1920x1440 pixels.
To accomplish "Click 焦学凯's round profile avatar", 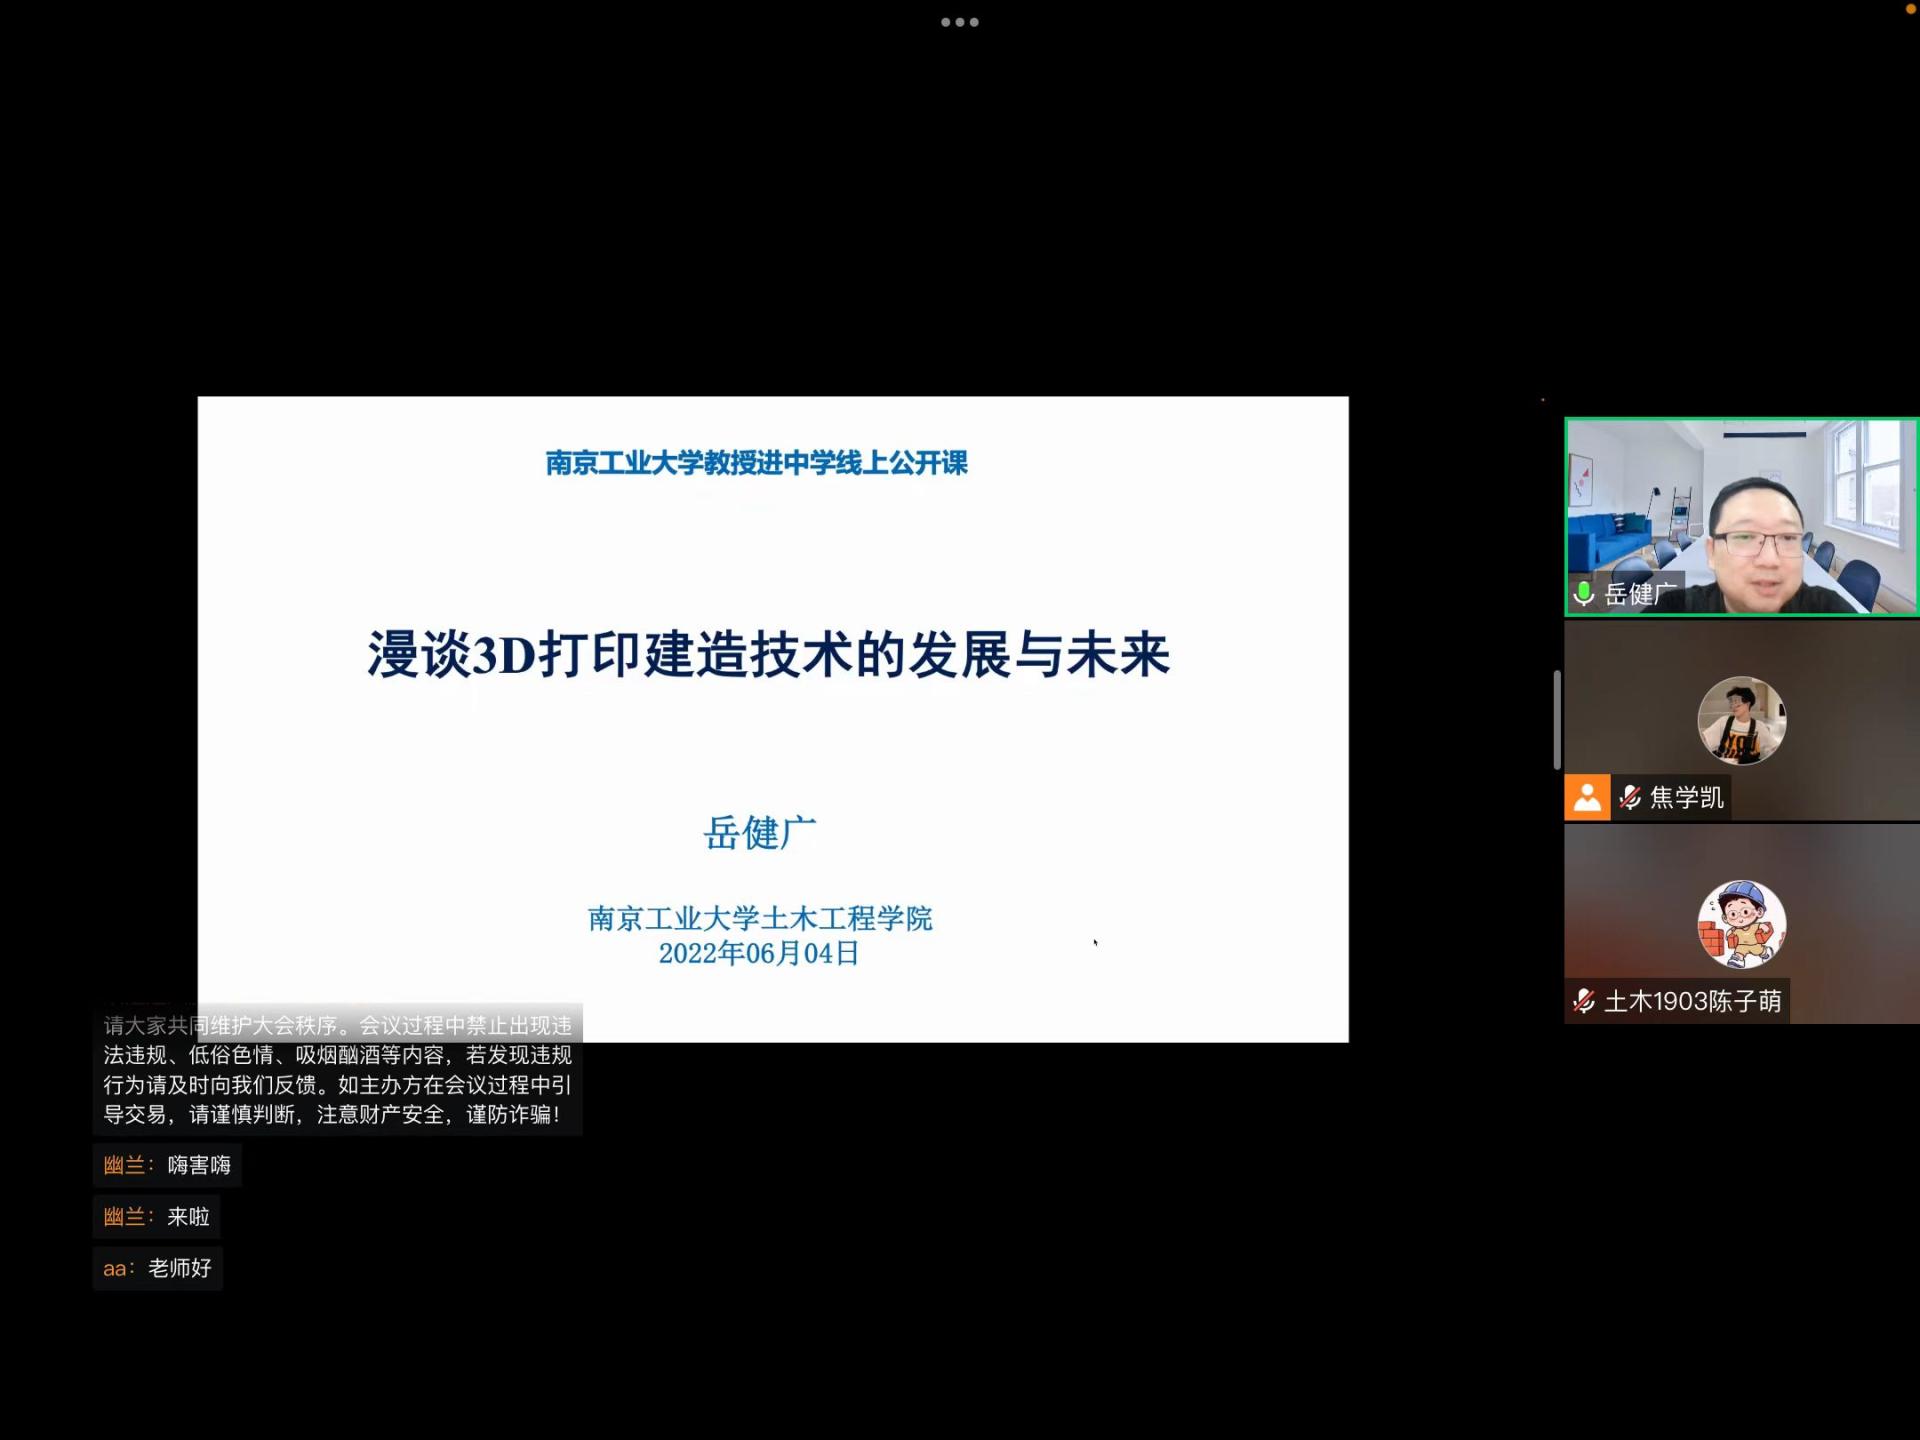I will click(x=1741, y=721).
